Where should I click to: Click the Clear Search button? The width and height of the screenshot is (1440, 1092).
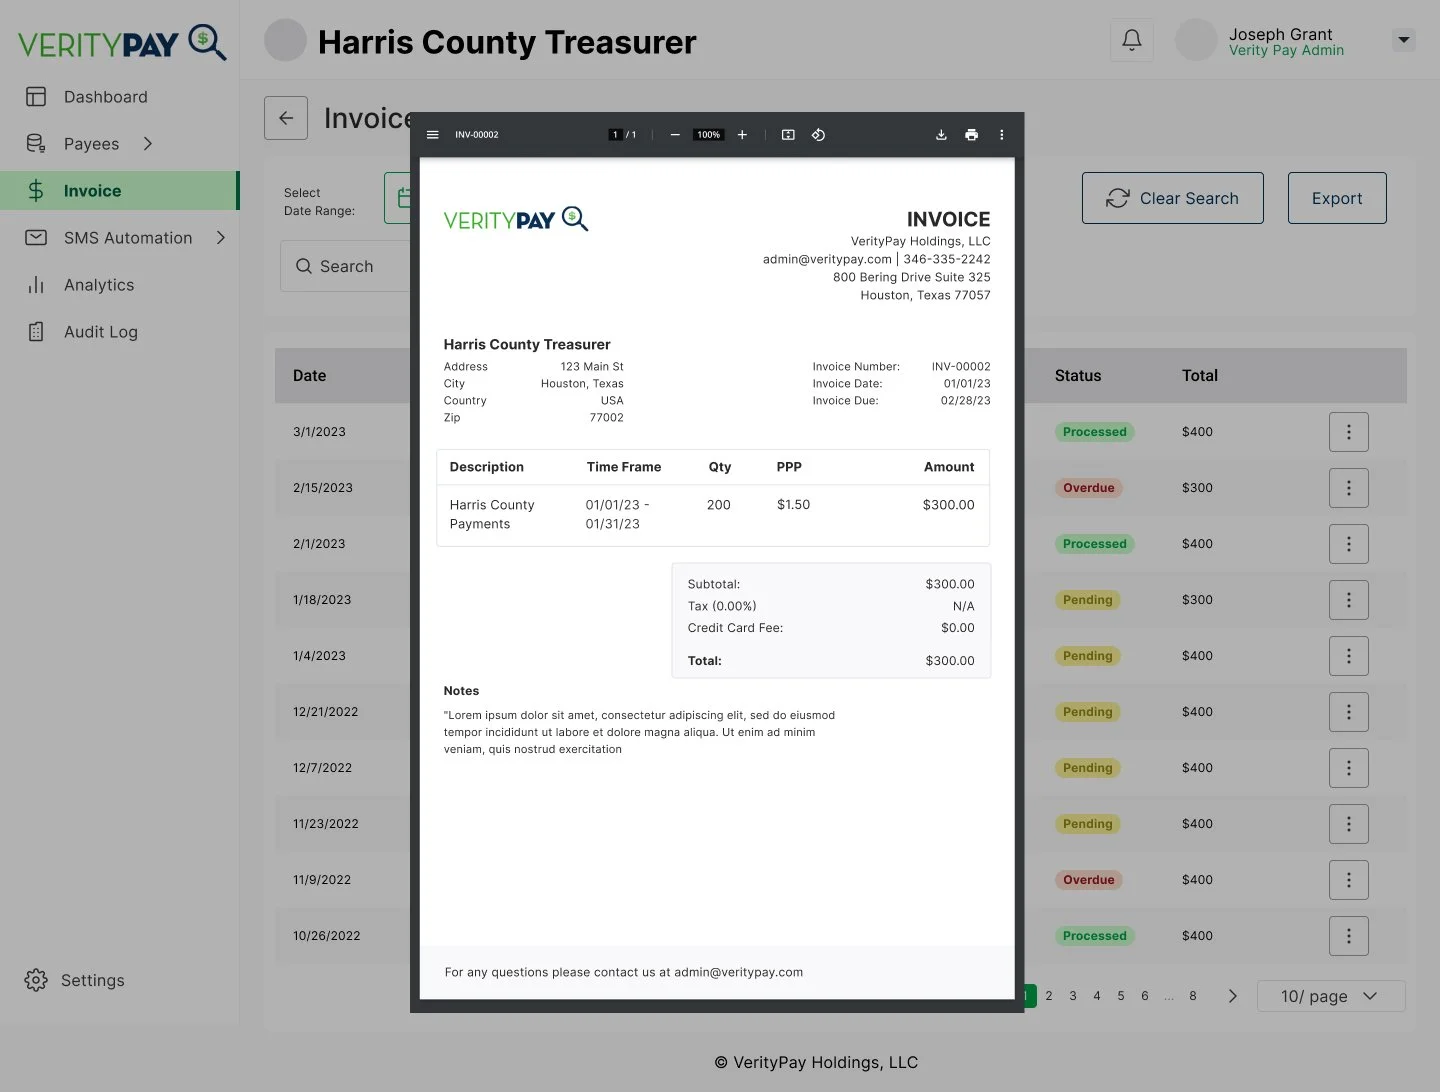tap(1172, 198)
